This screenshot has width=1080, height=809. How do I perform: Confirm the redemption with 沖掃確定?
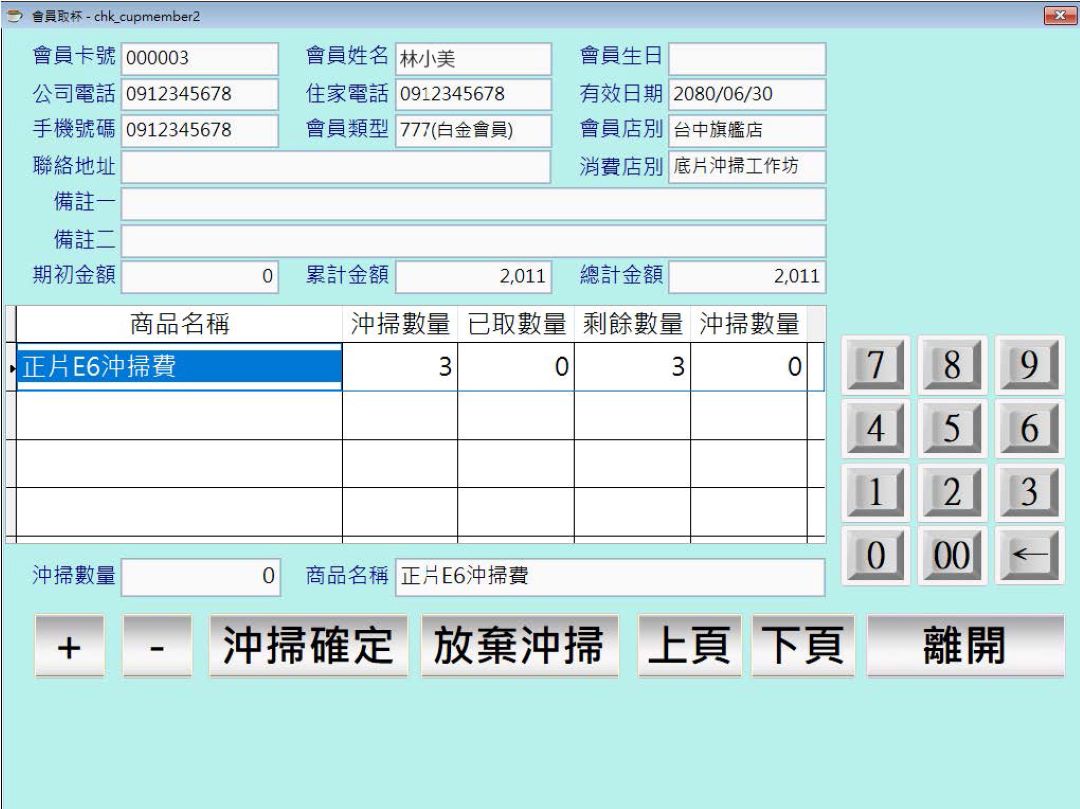[308, 647]
